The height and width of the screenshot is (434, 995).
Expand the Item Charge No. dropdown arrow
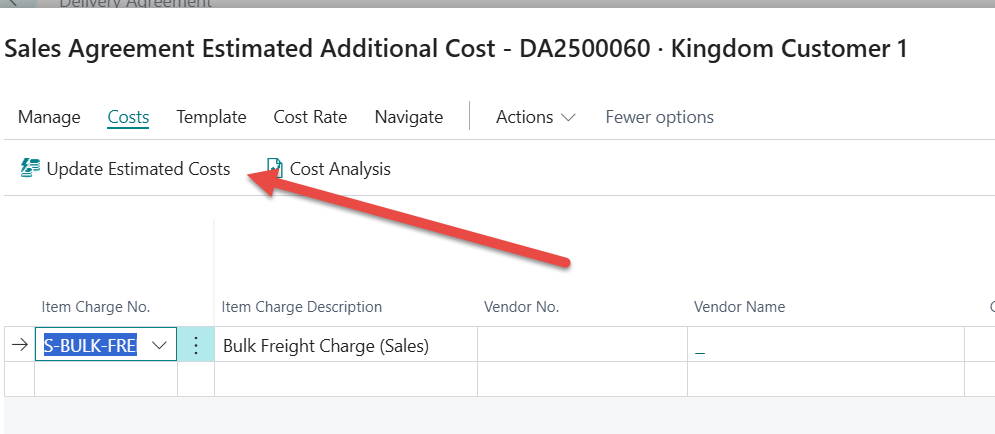click(x=158, y=345)
